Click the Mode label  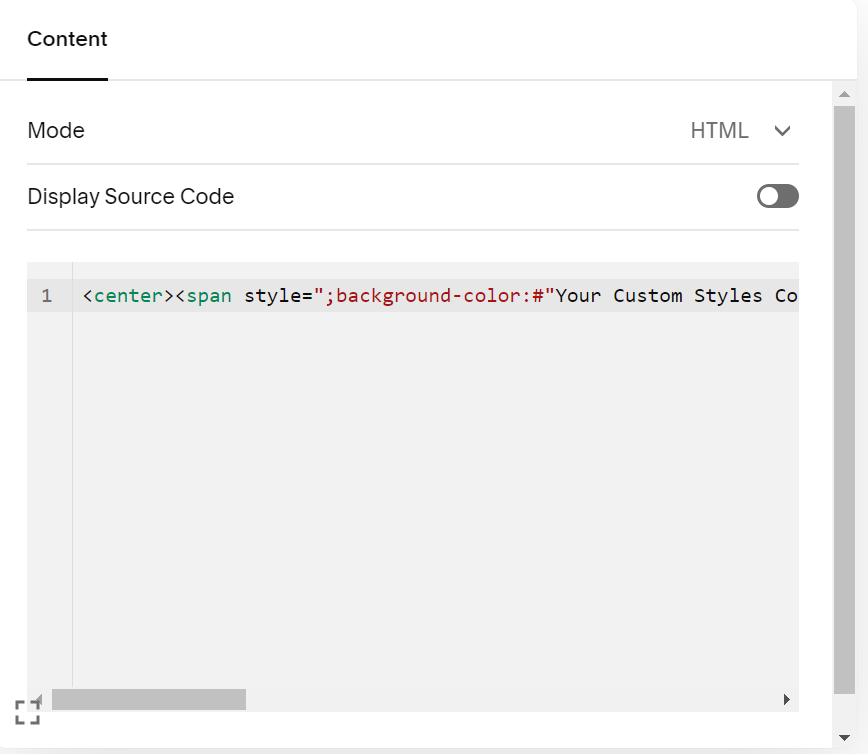(x=56, y=131)
